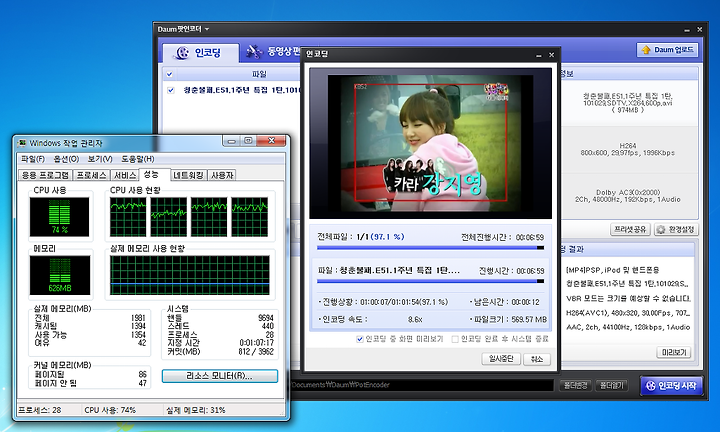Click 프로세스: 28 in Task Manager status bar
Viewport: 720px width, 432px height.
[x=39, y=410]
